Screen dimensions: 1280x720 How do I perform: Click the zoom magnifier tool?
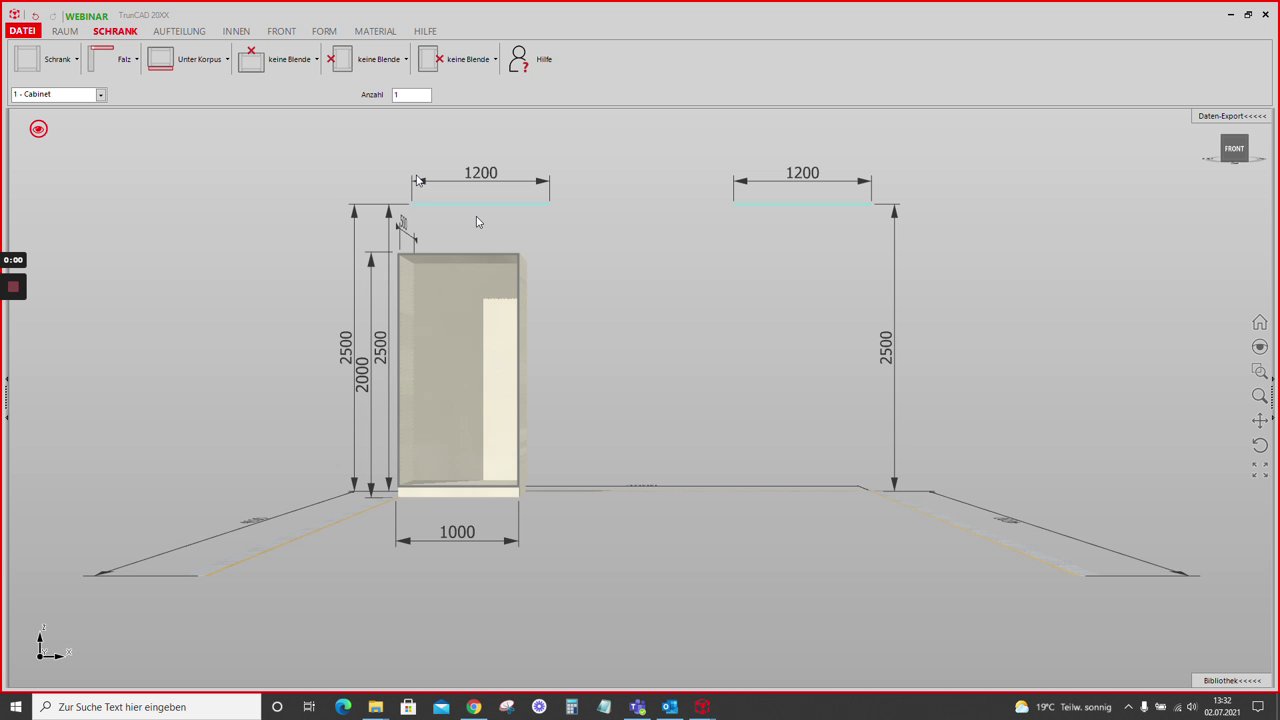pos(1259,396)
